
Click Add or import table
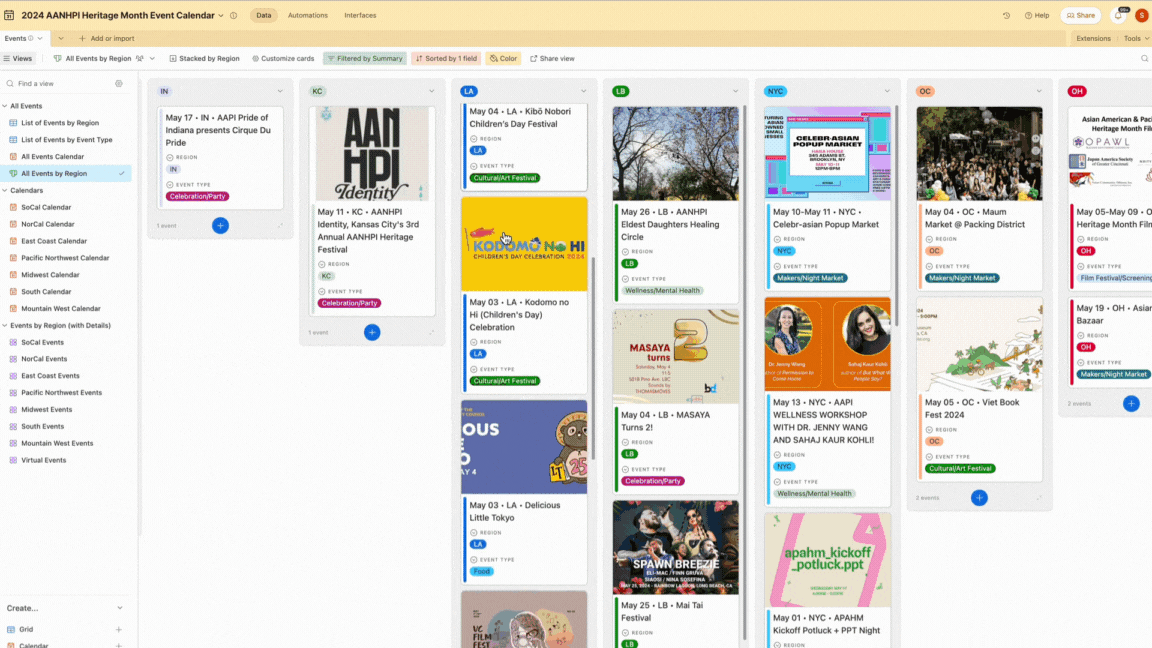(x=107, y=38)
